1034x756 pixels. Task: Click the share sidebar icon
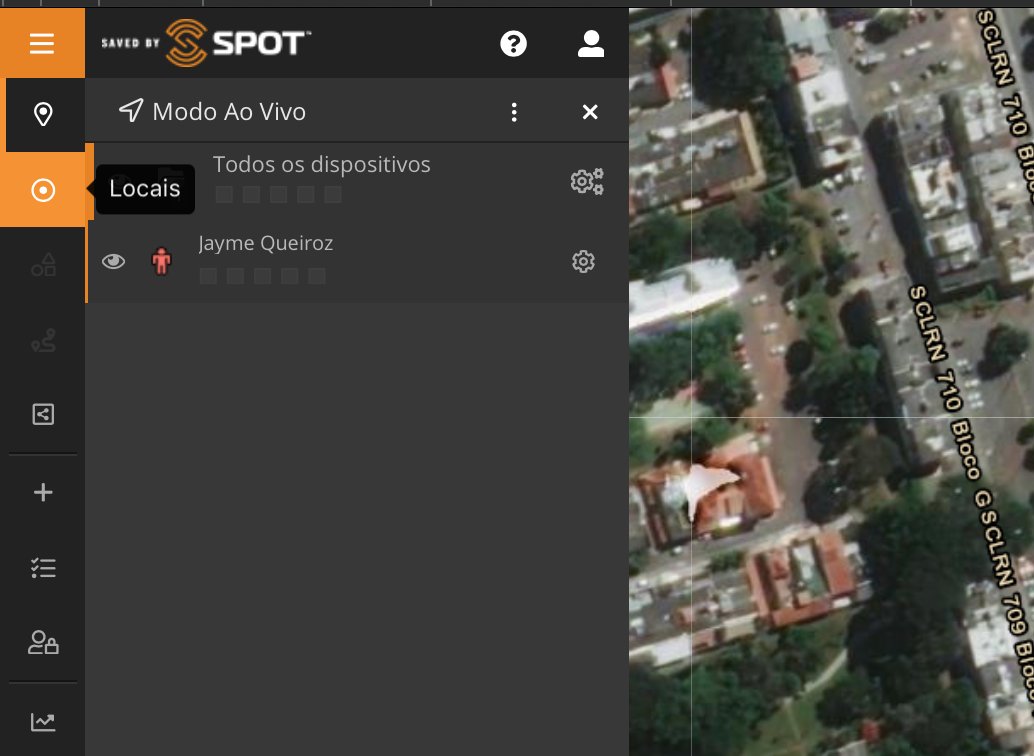(x=43, y=414)
